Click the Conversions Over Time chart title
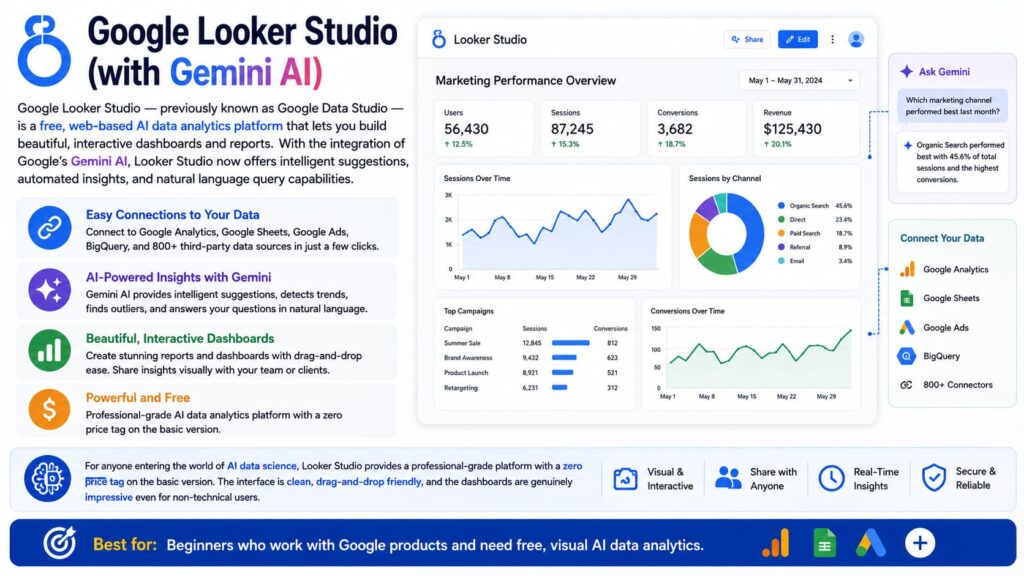 pos(687,311)
